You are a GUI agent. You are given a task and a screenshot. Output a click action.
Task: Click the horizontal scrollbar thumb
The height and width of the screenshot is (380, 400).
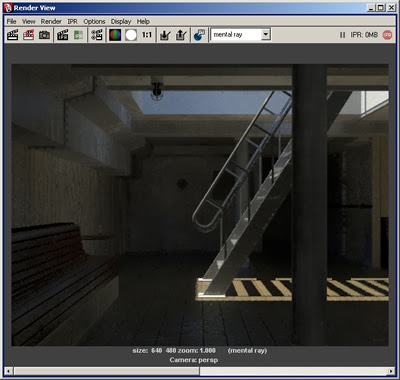click(107, 371)
